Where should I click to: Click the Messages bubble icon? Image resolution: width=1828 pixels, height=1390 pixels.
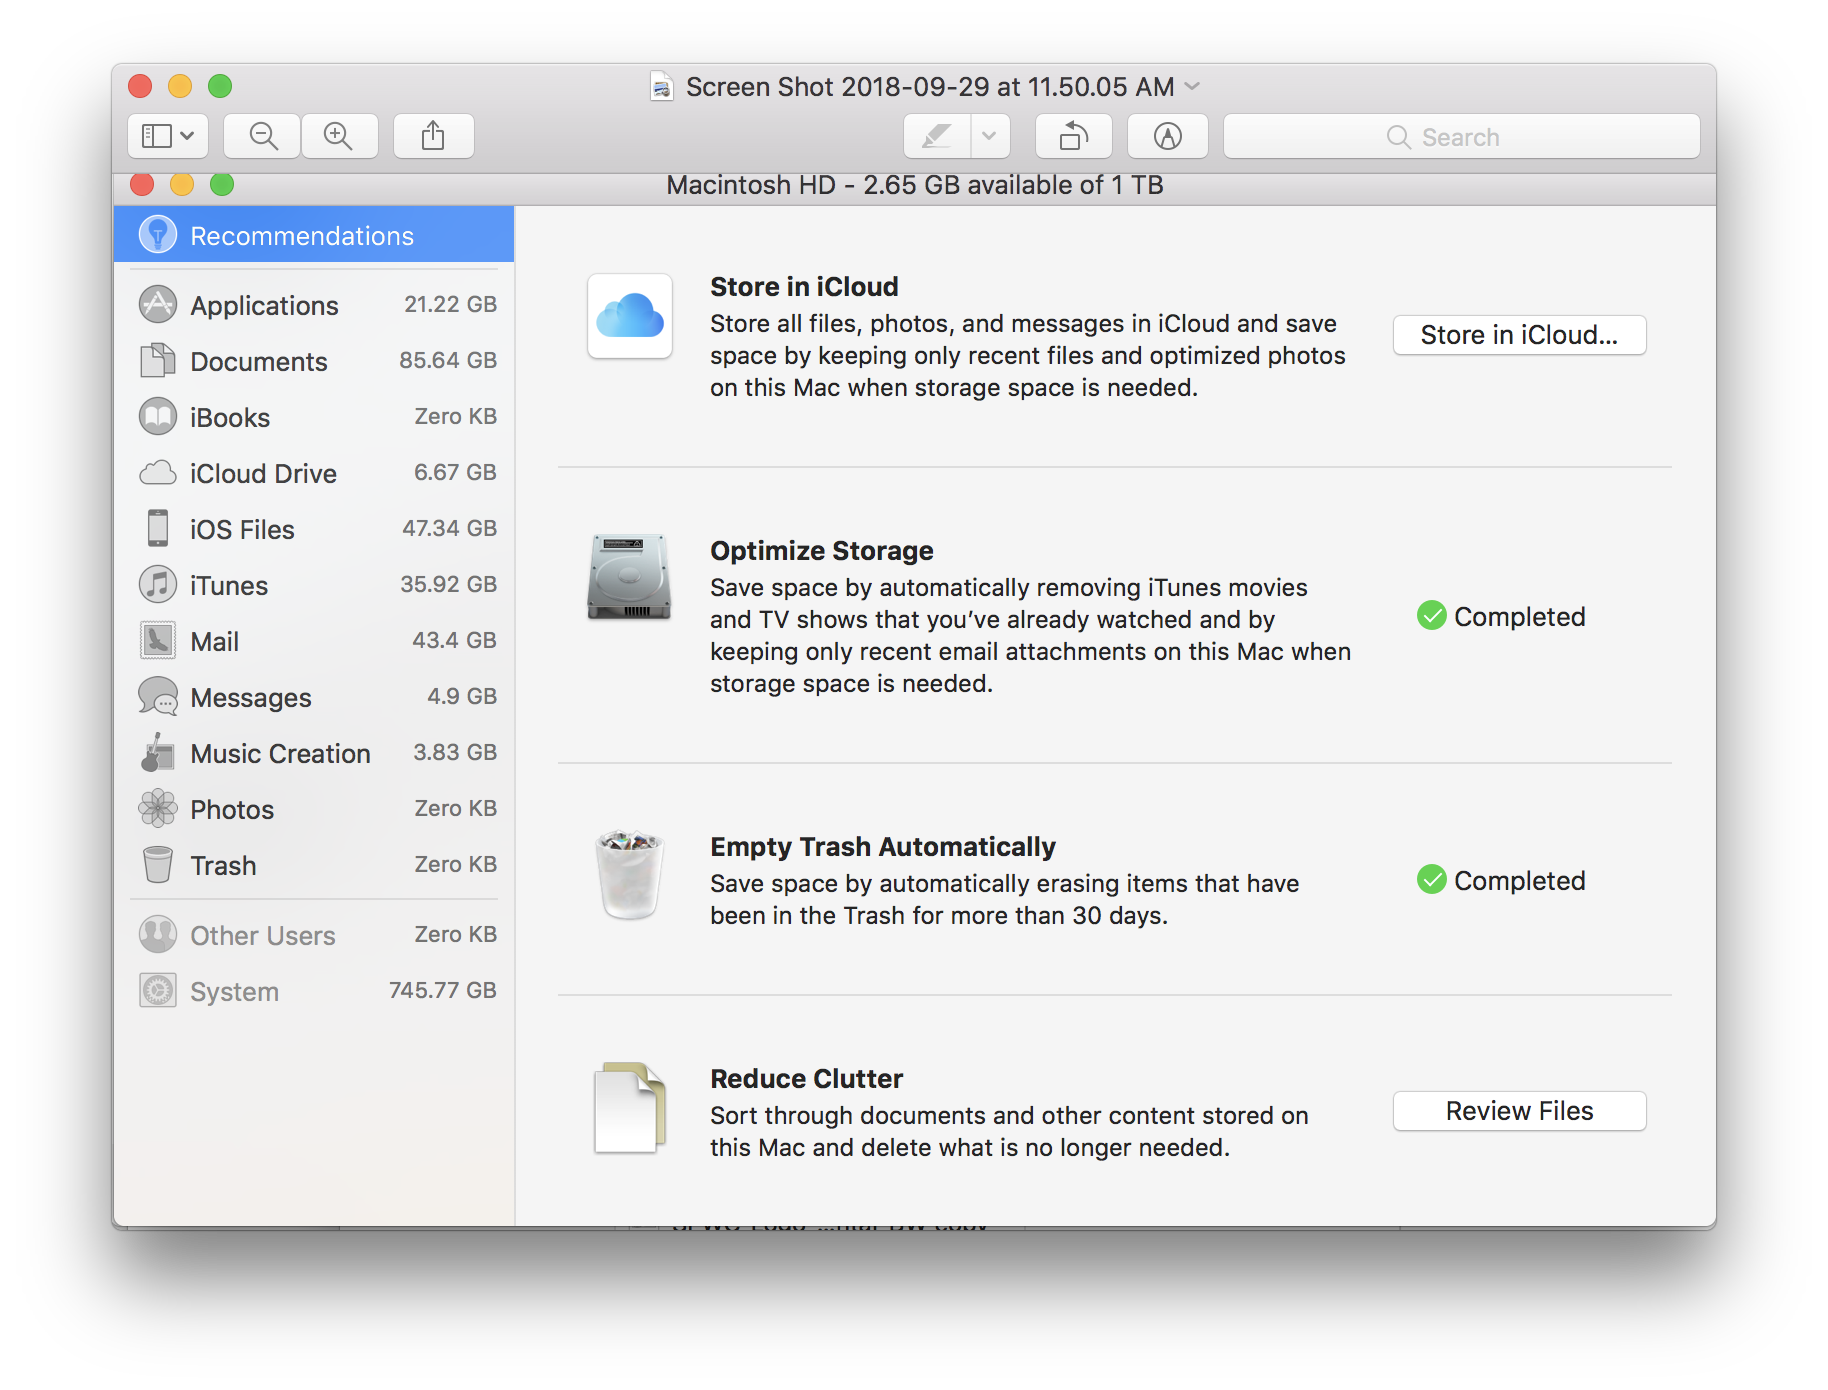point(158,696)
